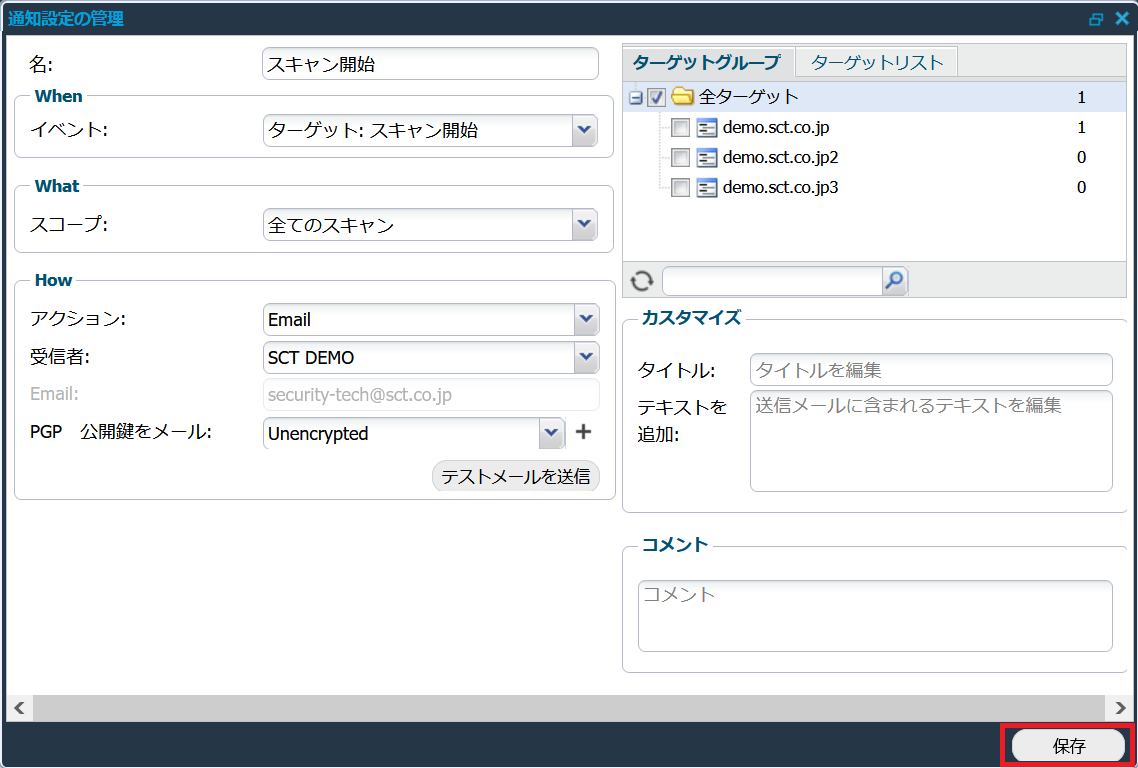Click the テキストを追加 text area

(931, 441)
